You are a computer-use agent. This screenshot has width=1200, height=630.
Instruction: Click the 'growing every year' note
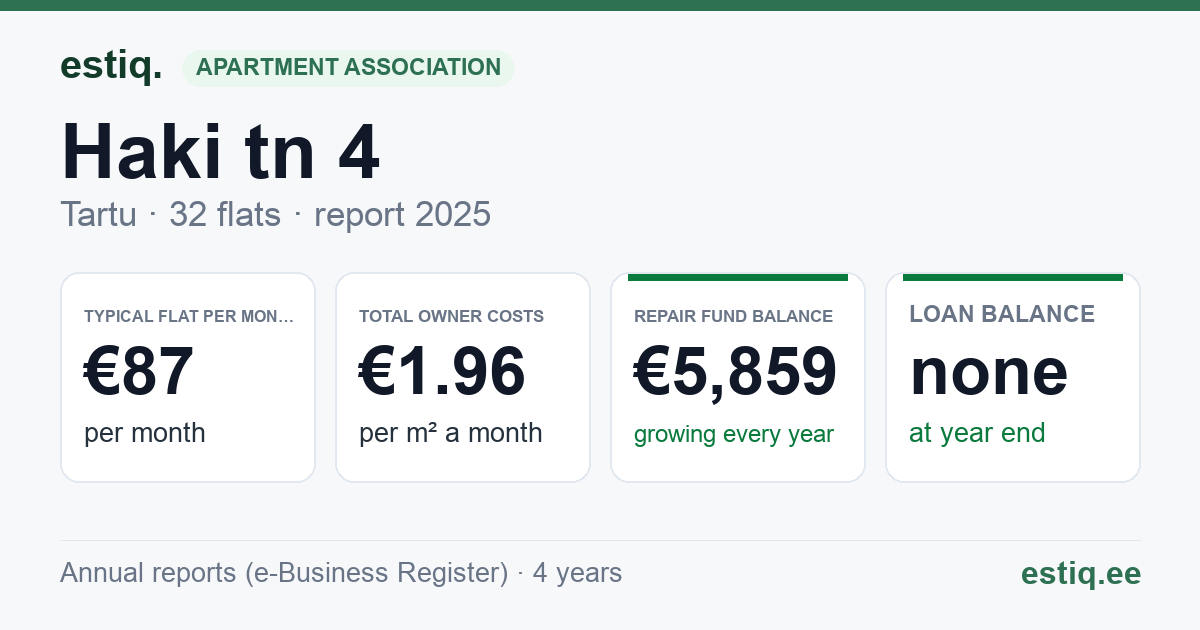[x=734, y=434]
